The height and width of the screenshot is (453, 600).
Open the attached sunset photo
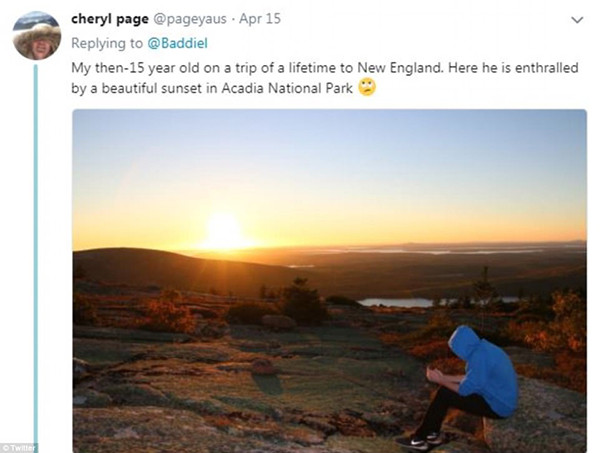[329, 280]
